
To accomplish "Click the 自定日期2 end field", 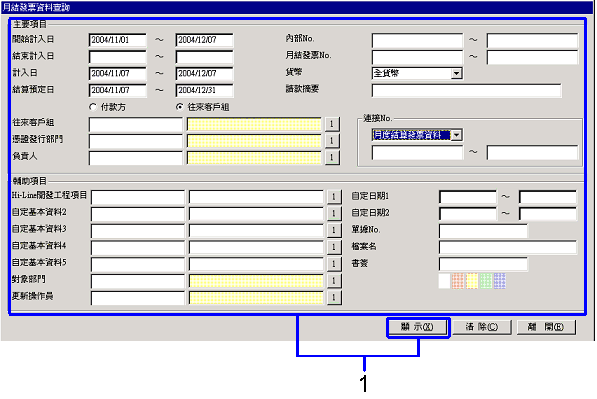I will point(548,214).
